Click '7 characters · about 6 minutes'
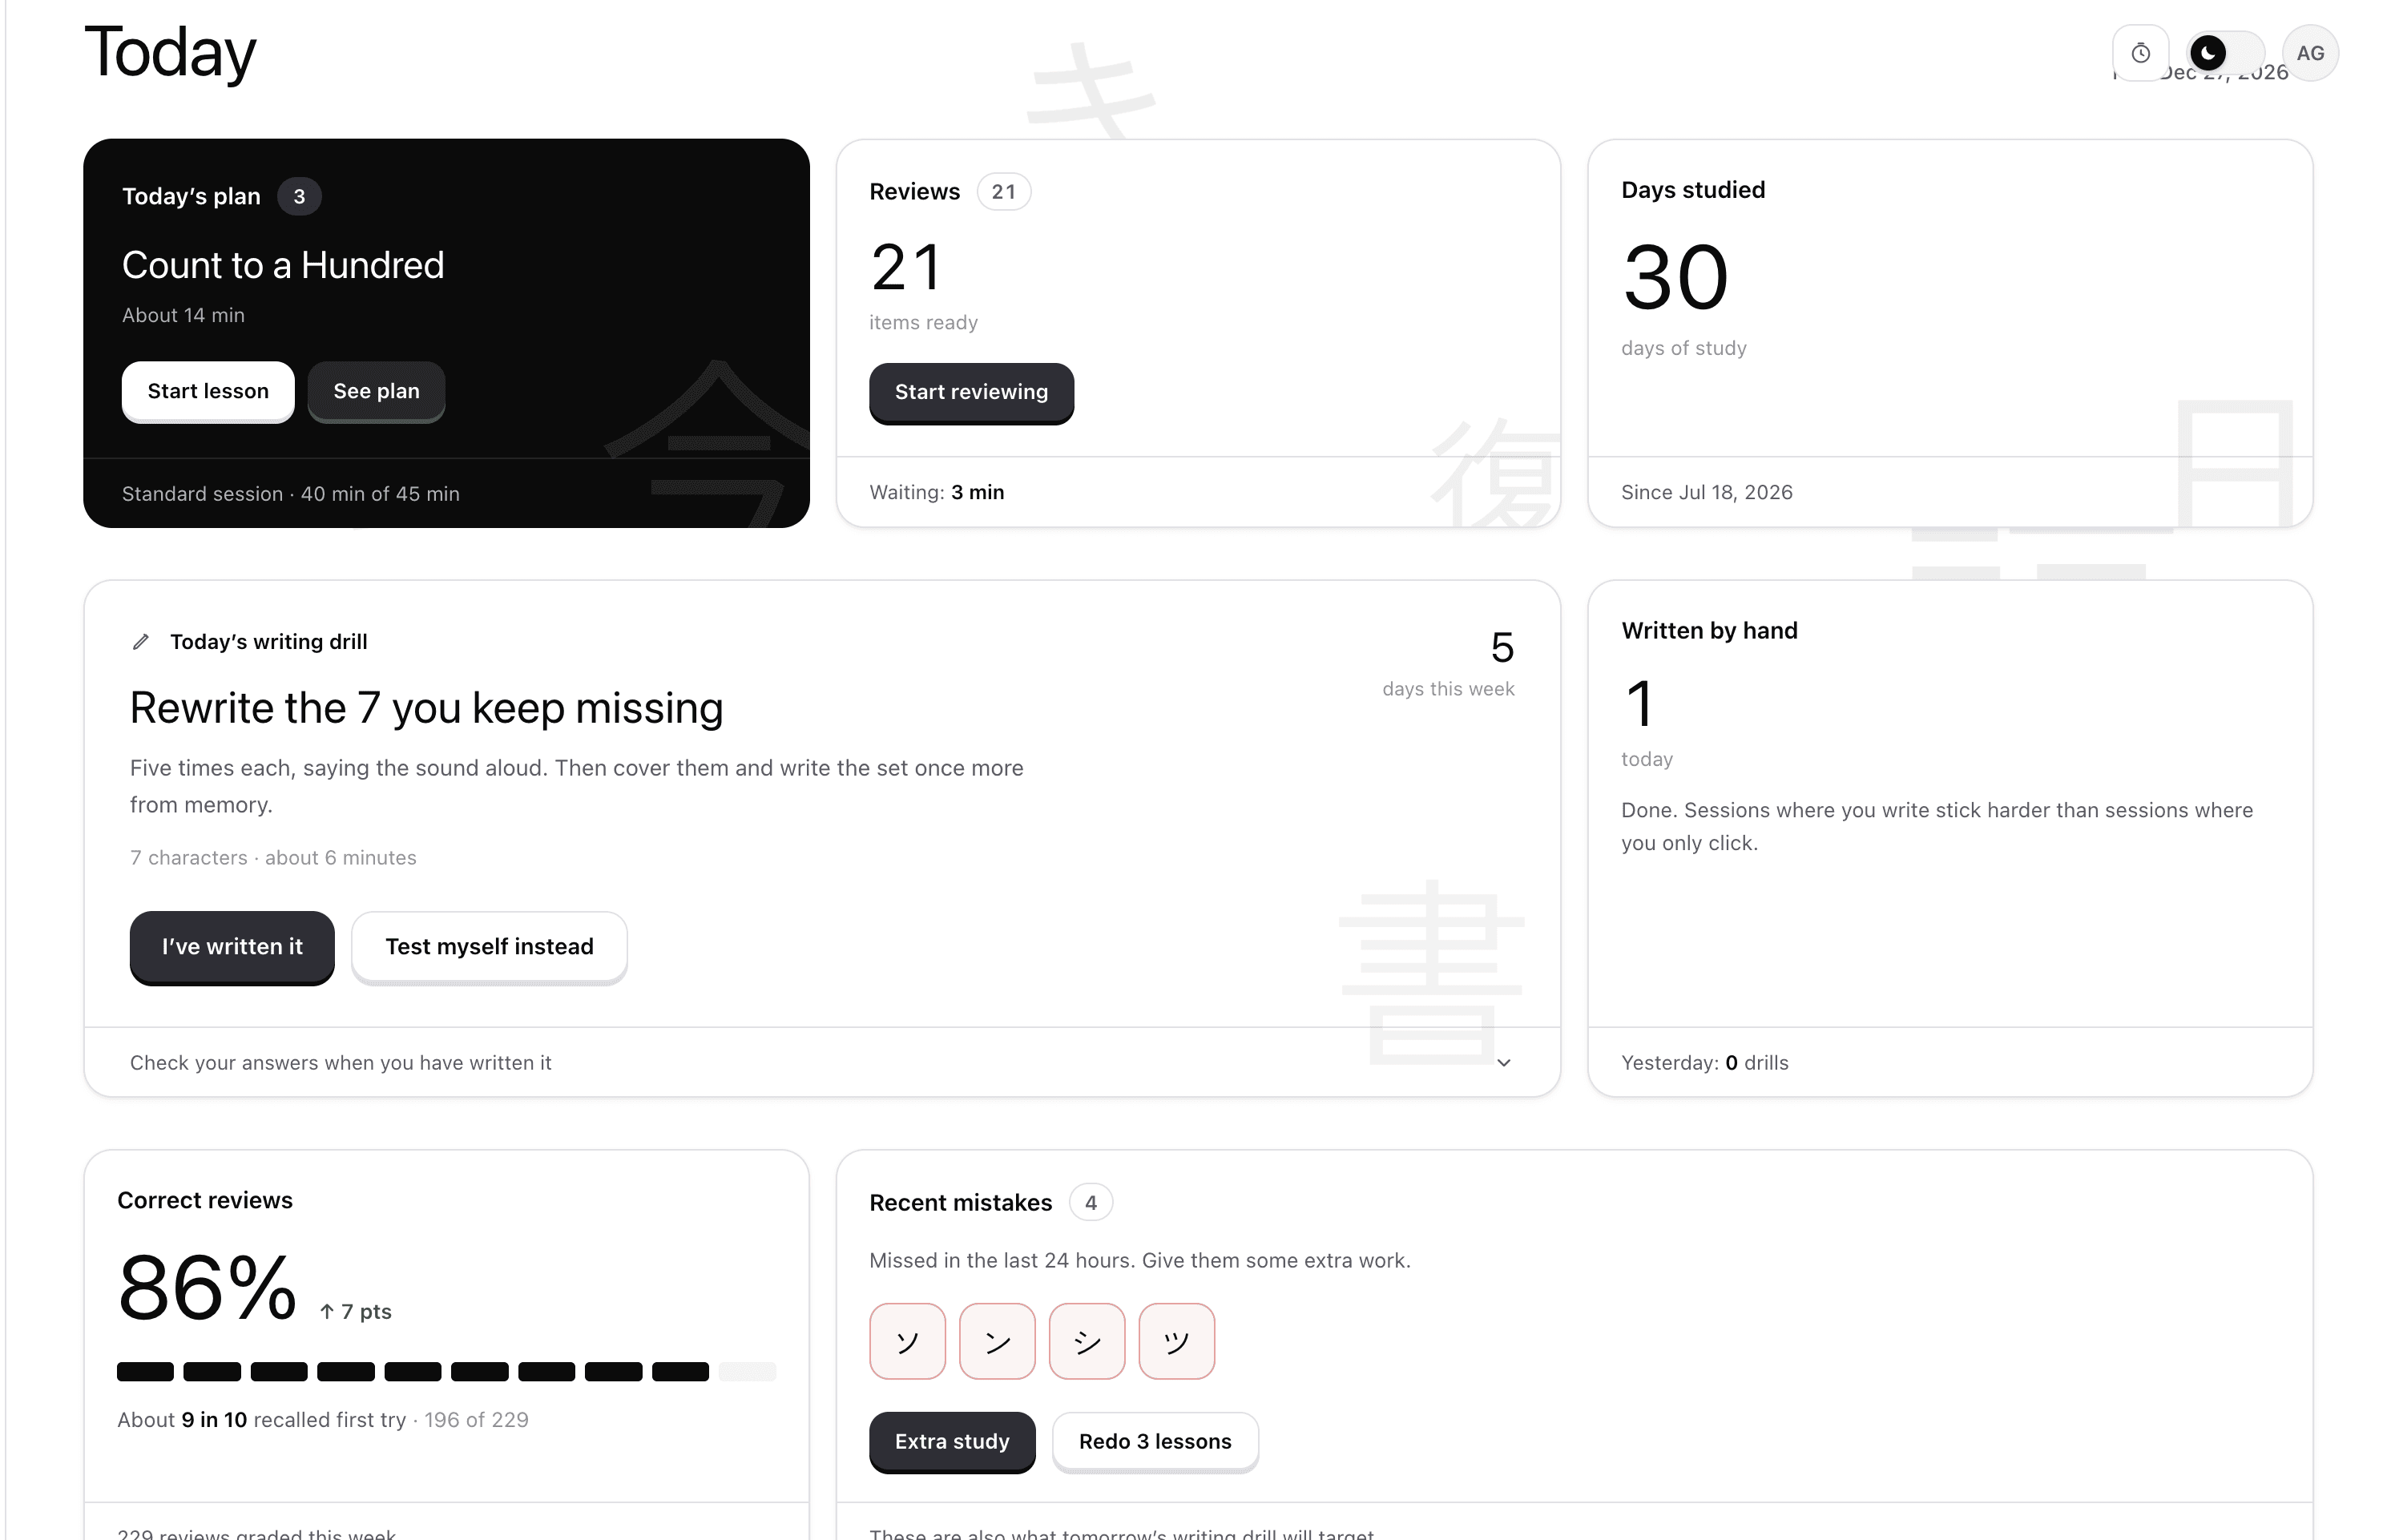This screenshot has height=1540, width=2391. coord(273,857)
